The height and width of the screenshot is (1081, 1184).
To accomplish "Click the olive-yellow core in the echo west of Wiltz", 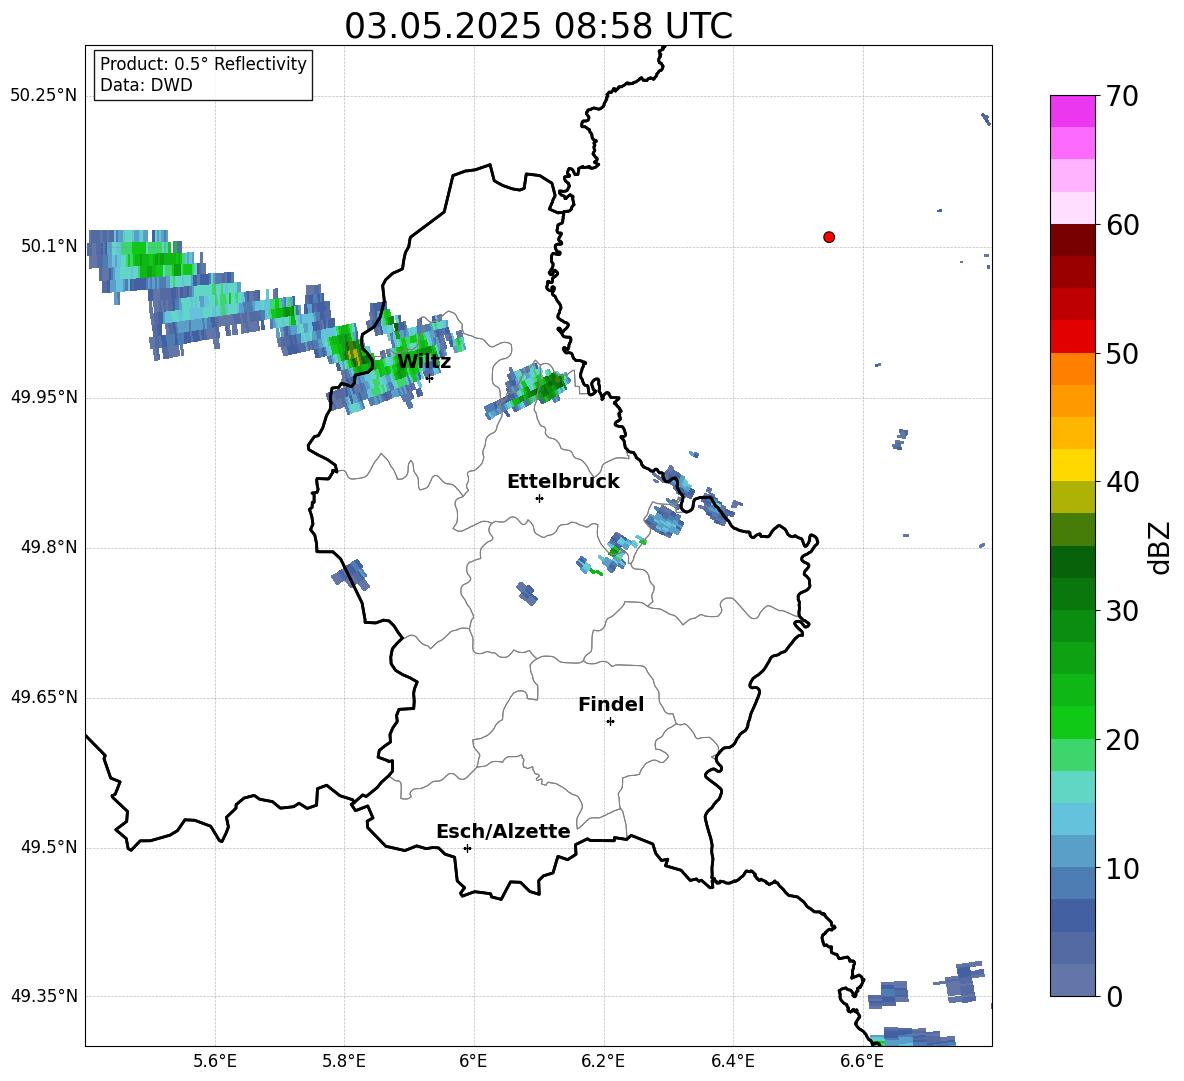I will tap(355, 352).
